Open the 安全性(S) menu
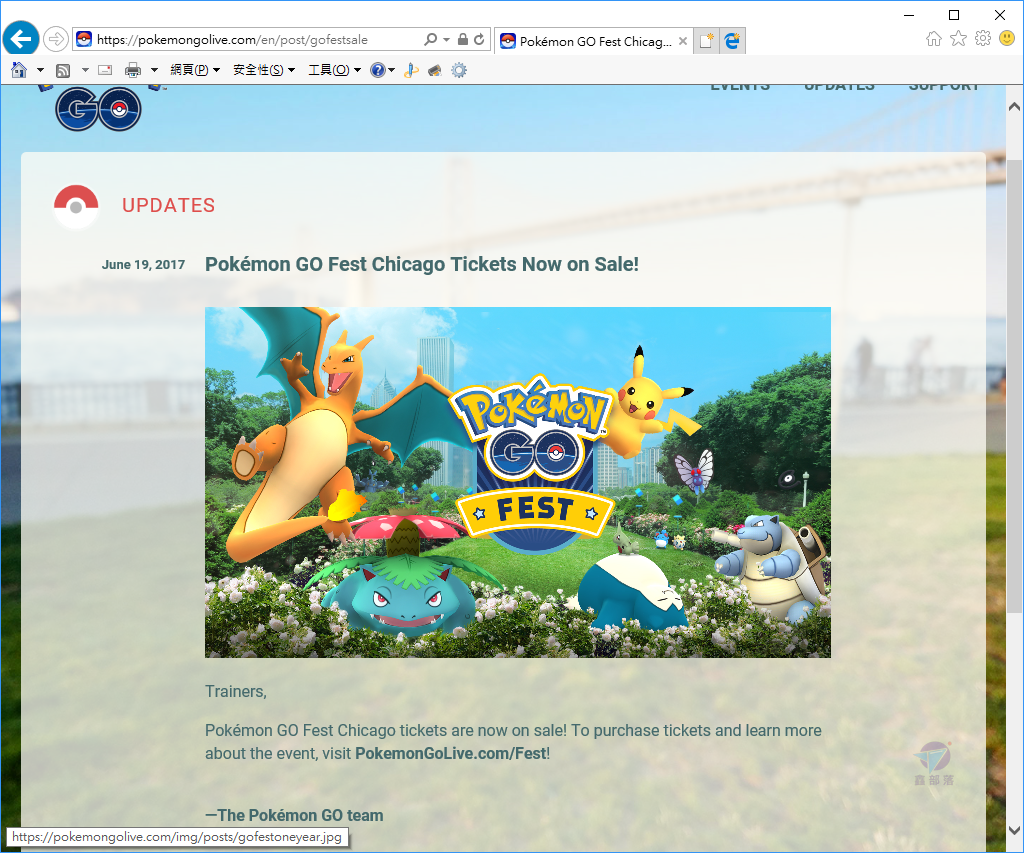The image size is (1024, 853). tap(264, 70)
